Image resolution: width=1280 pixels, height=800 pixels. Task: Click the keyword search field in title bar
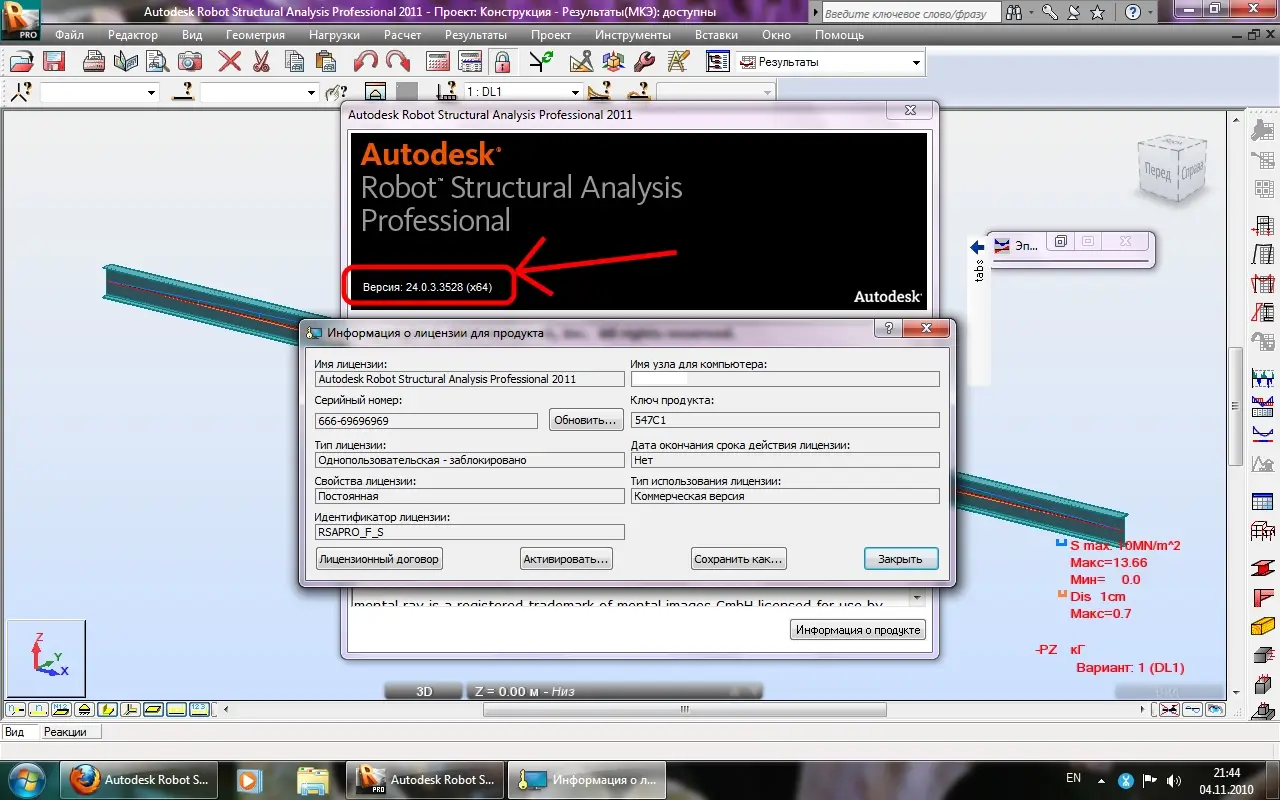tap(909, 13)
